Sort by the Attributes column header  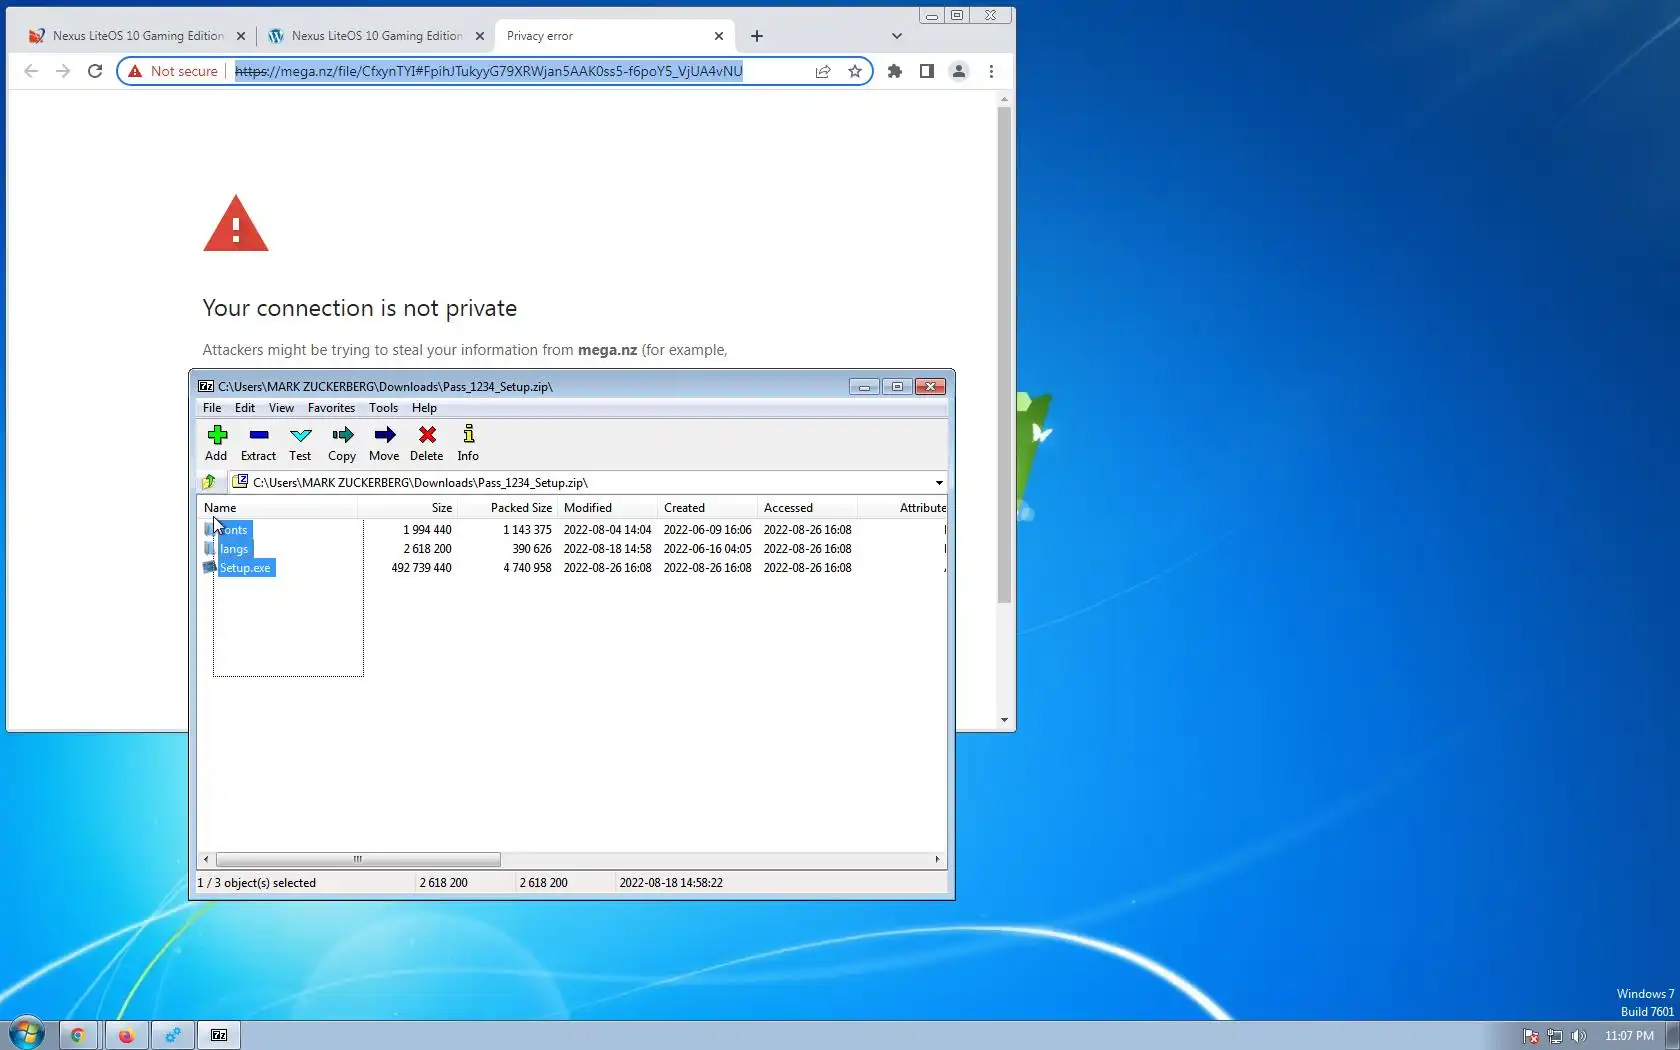click(903, 508)
